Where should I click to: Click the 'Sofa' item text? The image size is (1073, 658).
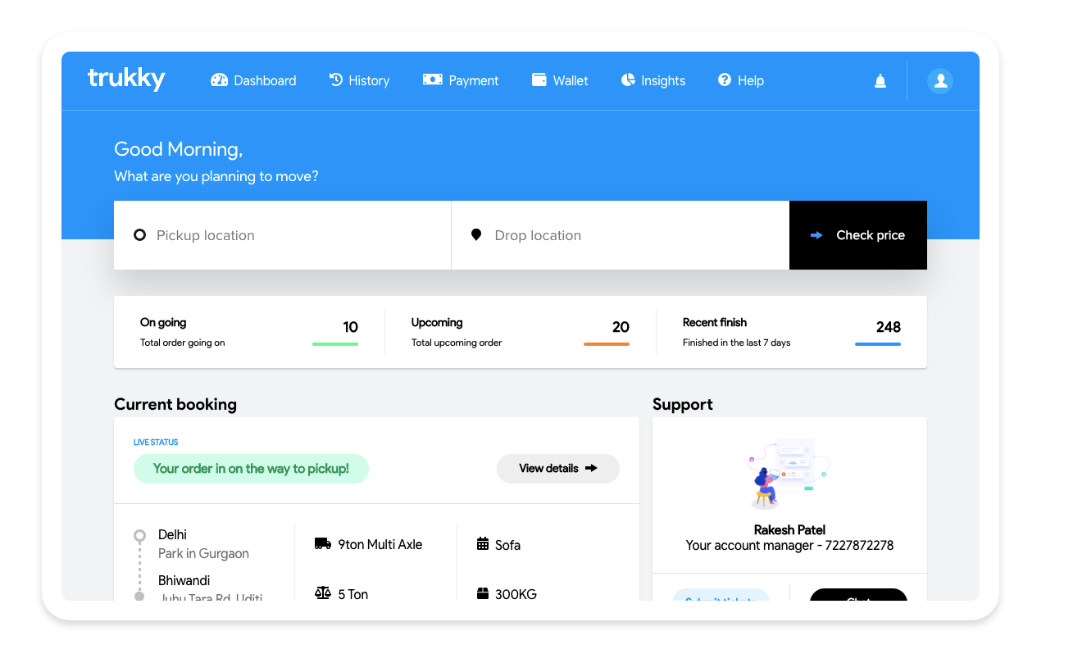point(508,545)
